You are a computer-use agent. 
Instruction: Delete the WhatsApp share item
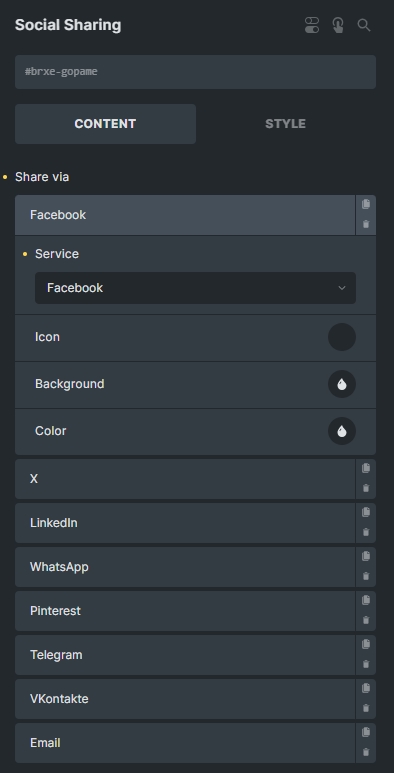pos(366,576)
